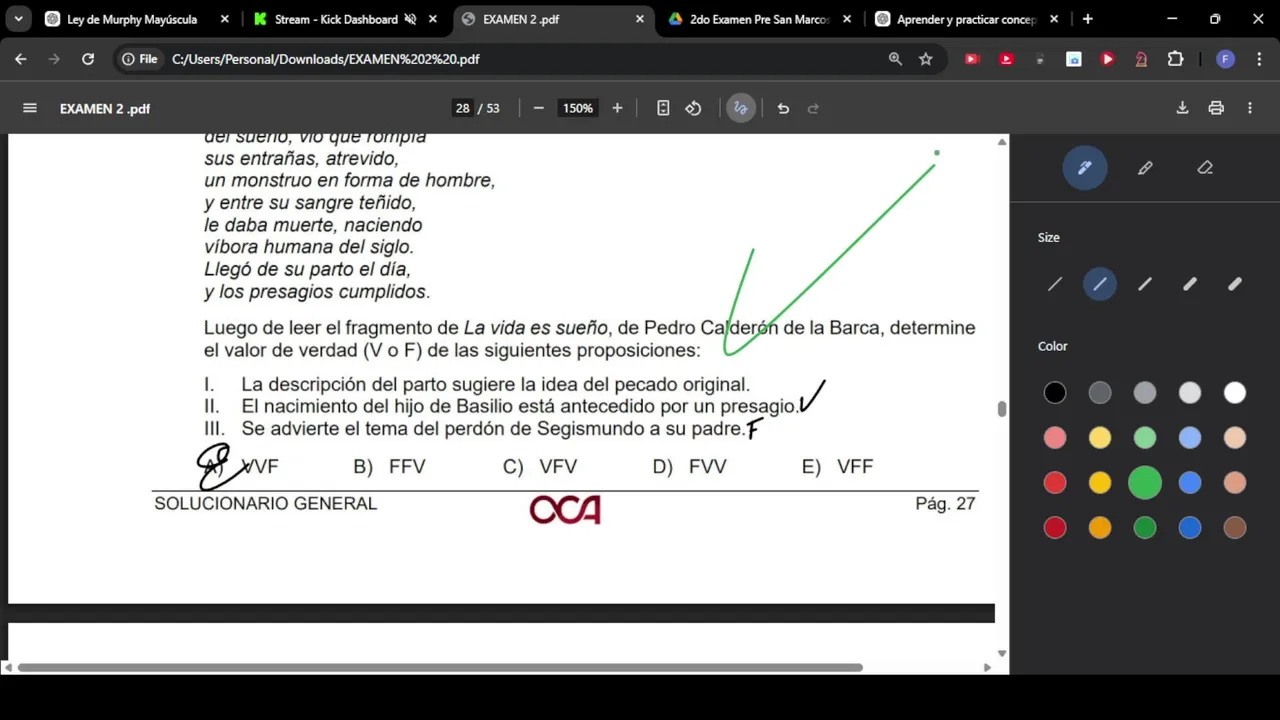Viewport: 1280px width, 720px height.
Task: Go back to the previous page
Action: pos(21,59)
